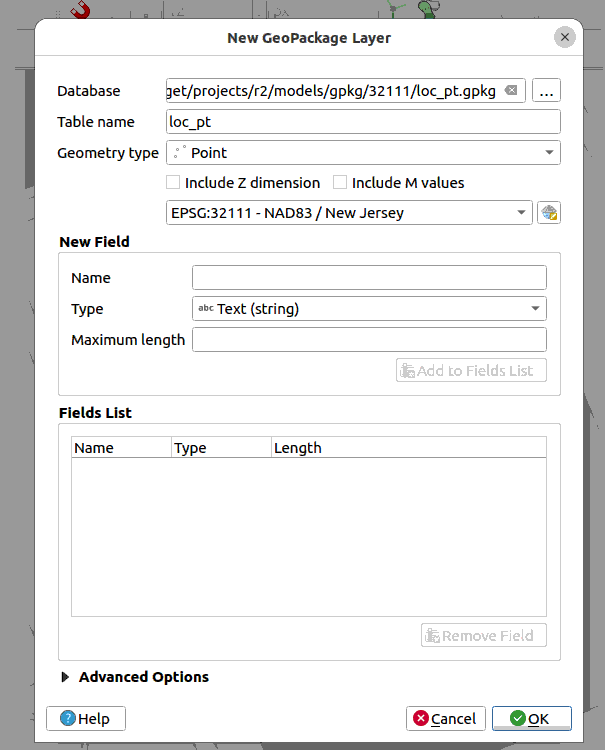This screenshot has width=605, height=750.
Task: Cancel the new layer dialog
Action: point(446,719)
